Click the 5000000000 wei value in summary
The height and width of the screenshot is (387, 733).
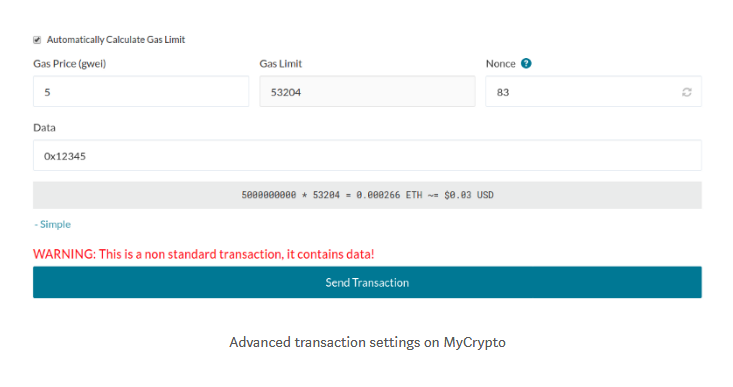point(268,195)
